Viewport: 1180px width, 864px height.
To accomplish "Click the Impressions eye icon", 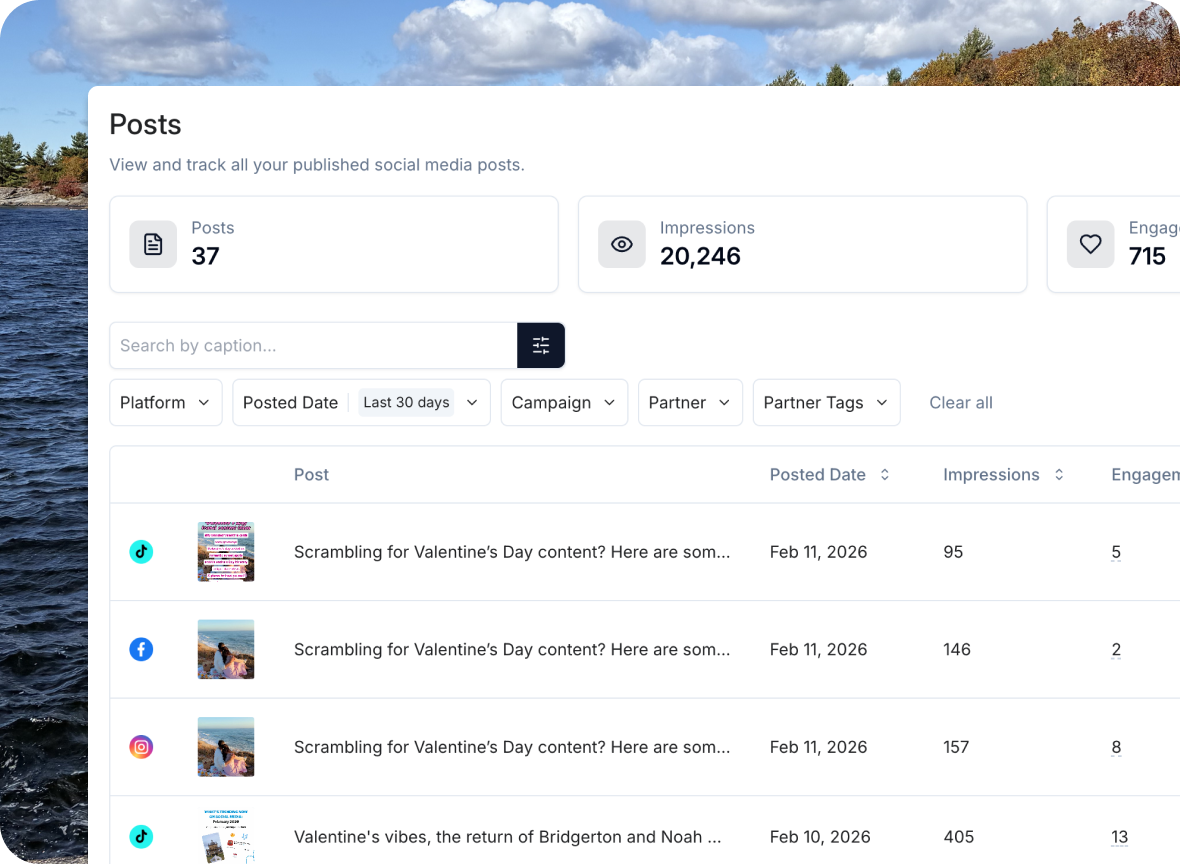I will [622, 244].
